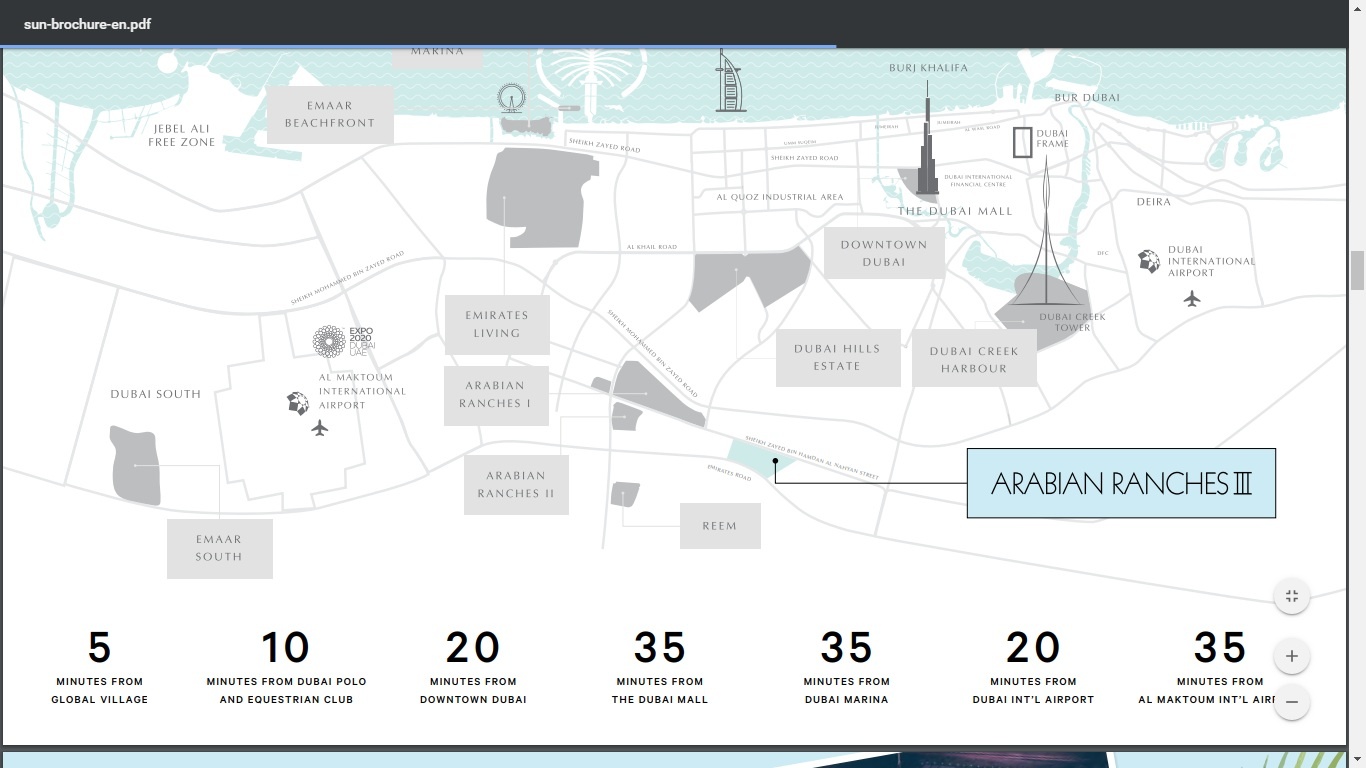Zoom in with the plus button
Viewport: 1366px width, 768px height.
pos(1292,656)
